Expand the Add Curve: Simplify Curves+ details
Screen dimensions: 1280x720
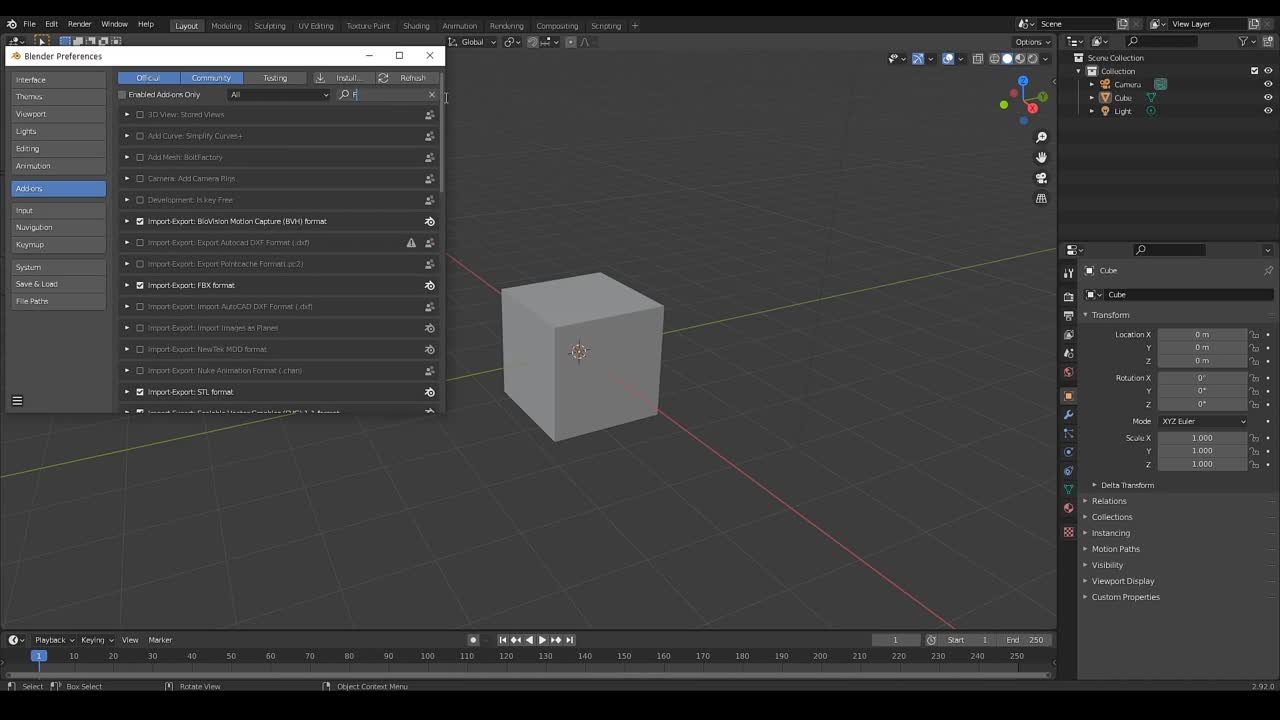(127, 136)
